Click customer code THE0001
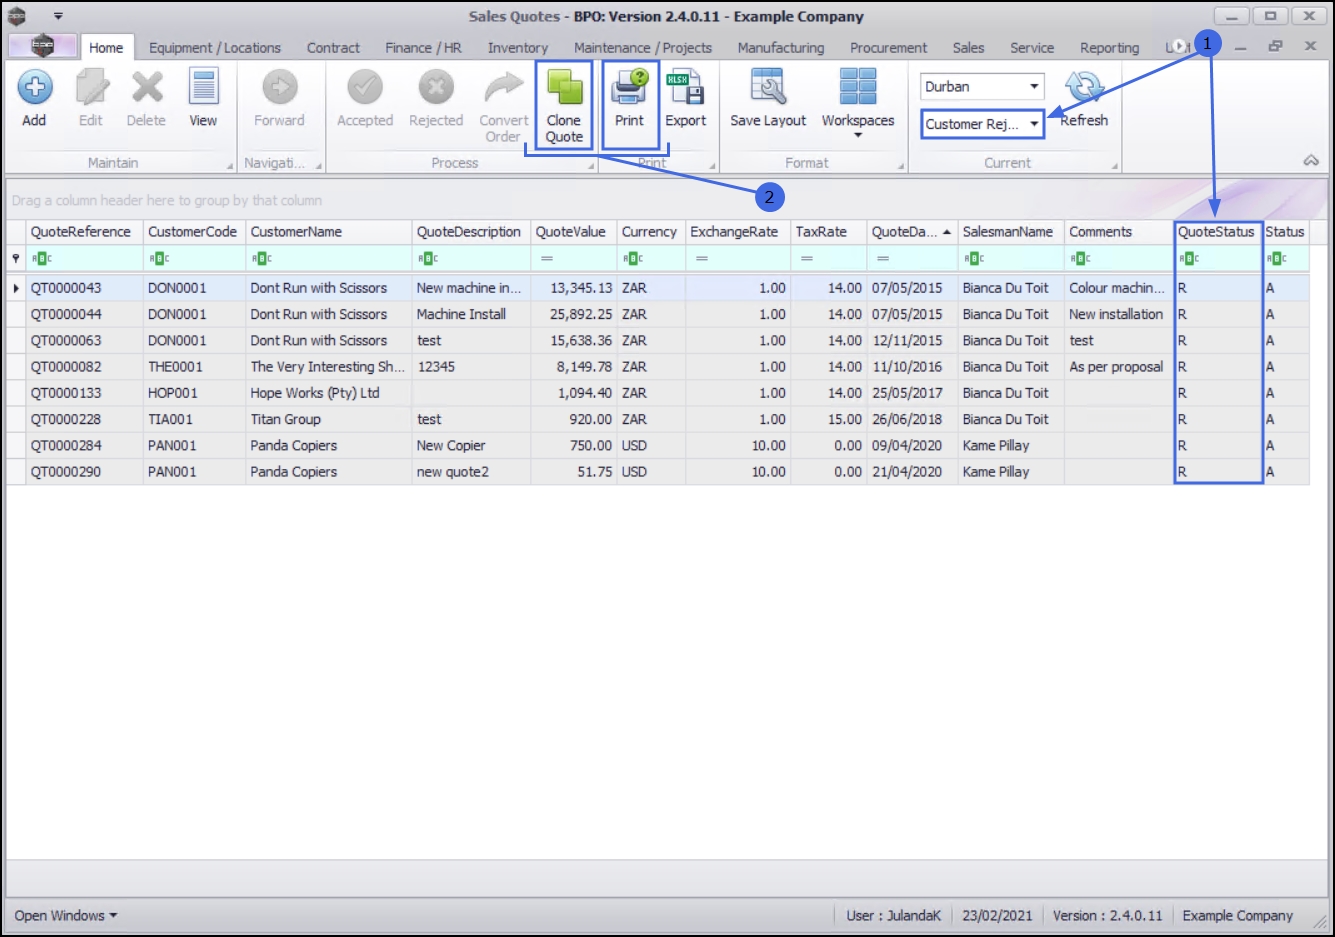 (195, 367)
